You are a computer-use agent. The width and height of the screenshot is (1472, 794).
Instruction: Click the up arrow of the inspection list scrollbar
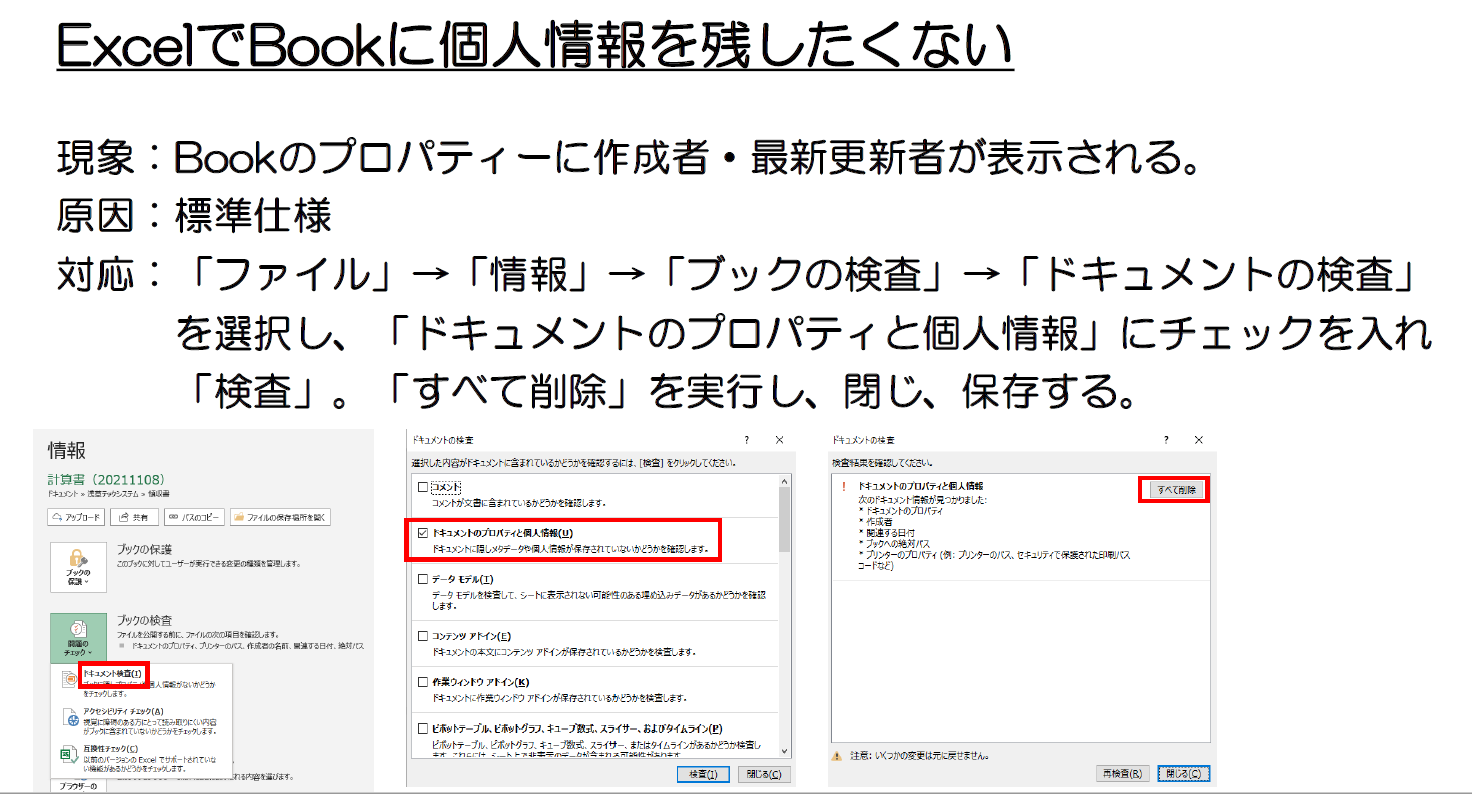(x=784, y=483)
